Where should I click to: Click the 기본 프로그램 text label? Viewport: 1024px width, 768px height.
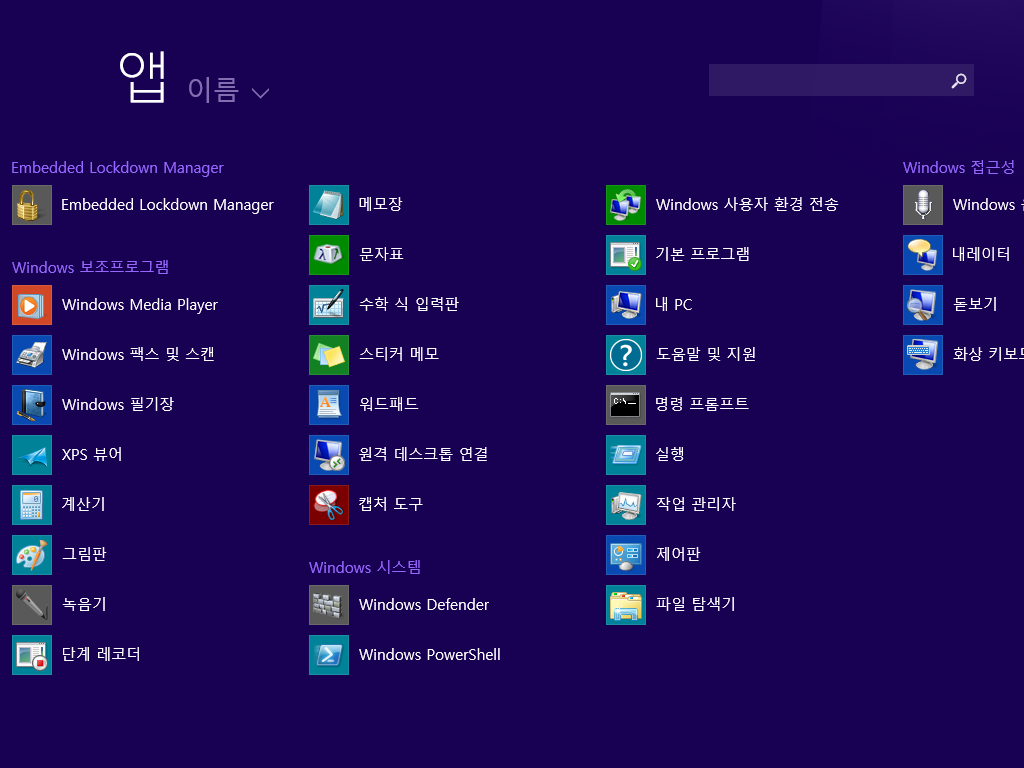(x=703, y=254)
